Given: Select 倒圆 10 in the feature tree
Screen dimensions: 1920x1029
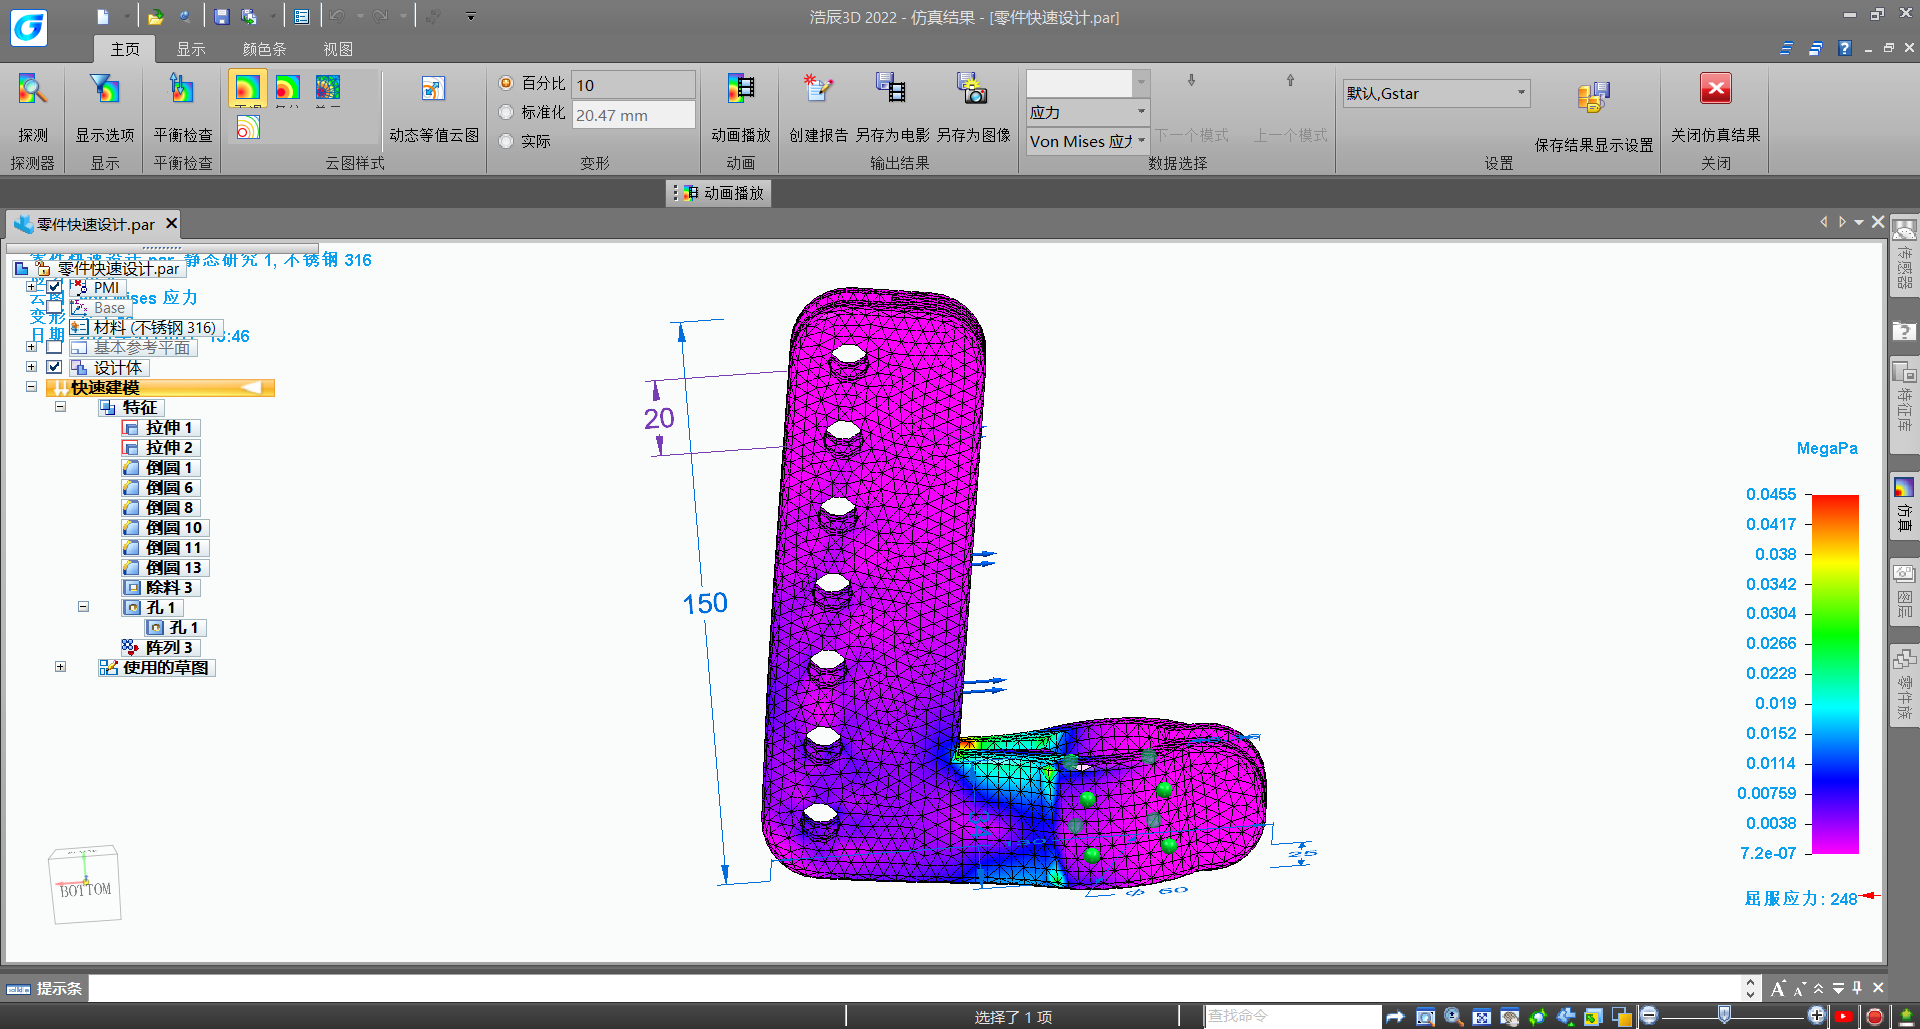Looking at the screenshot, I should (165, 527).
